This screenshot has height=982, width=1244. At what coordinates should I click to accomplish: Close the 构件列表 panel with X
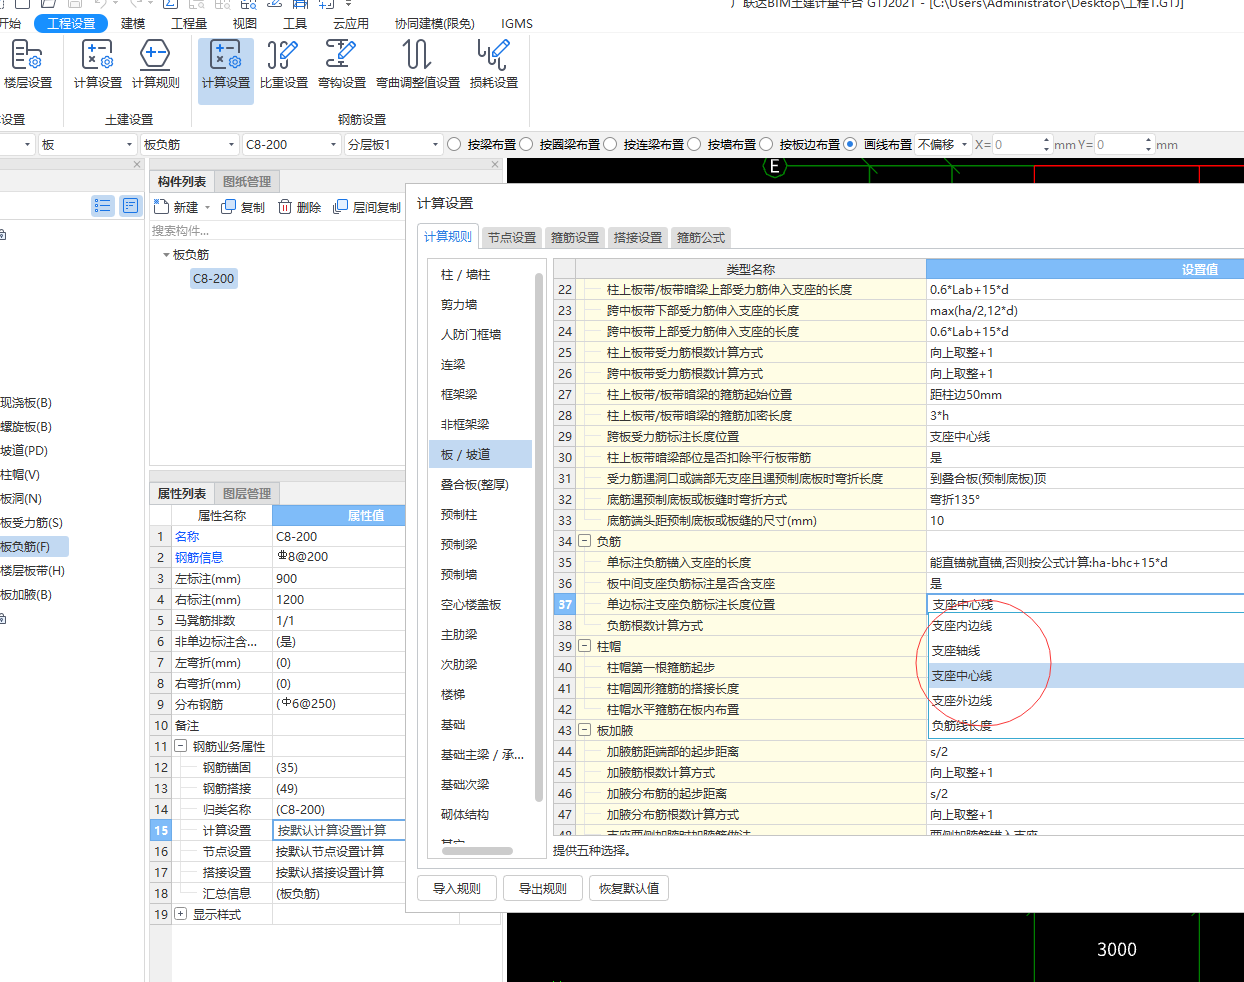tap(495, 164)
